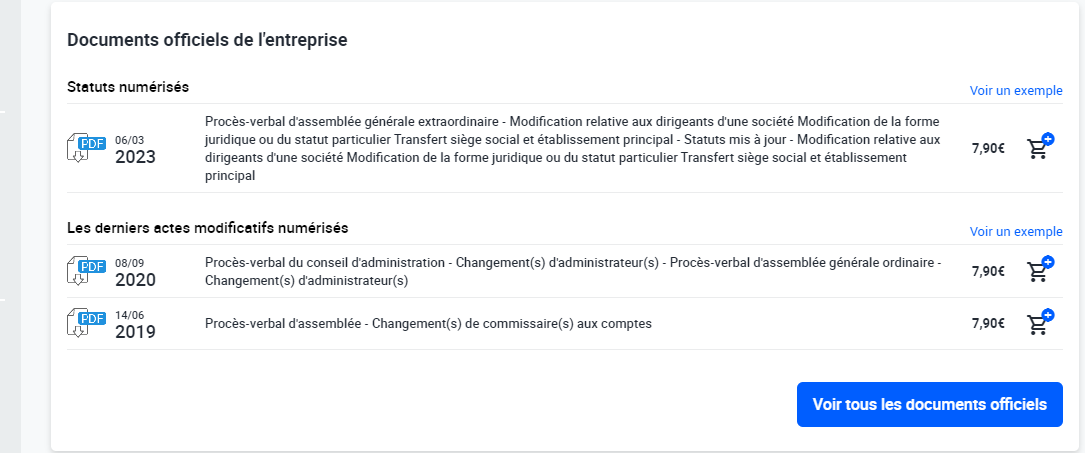Click the 'Les derniers actes modificatifs numérisés' heading

pyautogui.click(x=207, y=228)
